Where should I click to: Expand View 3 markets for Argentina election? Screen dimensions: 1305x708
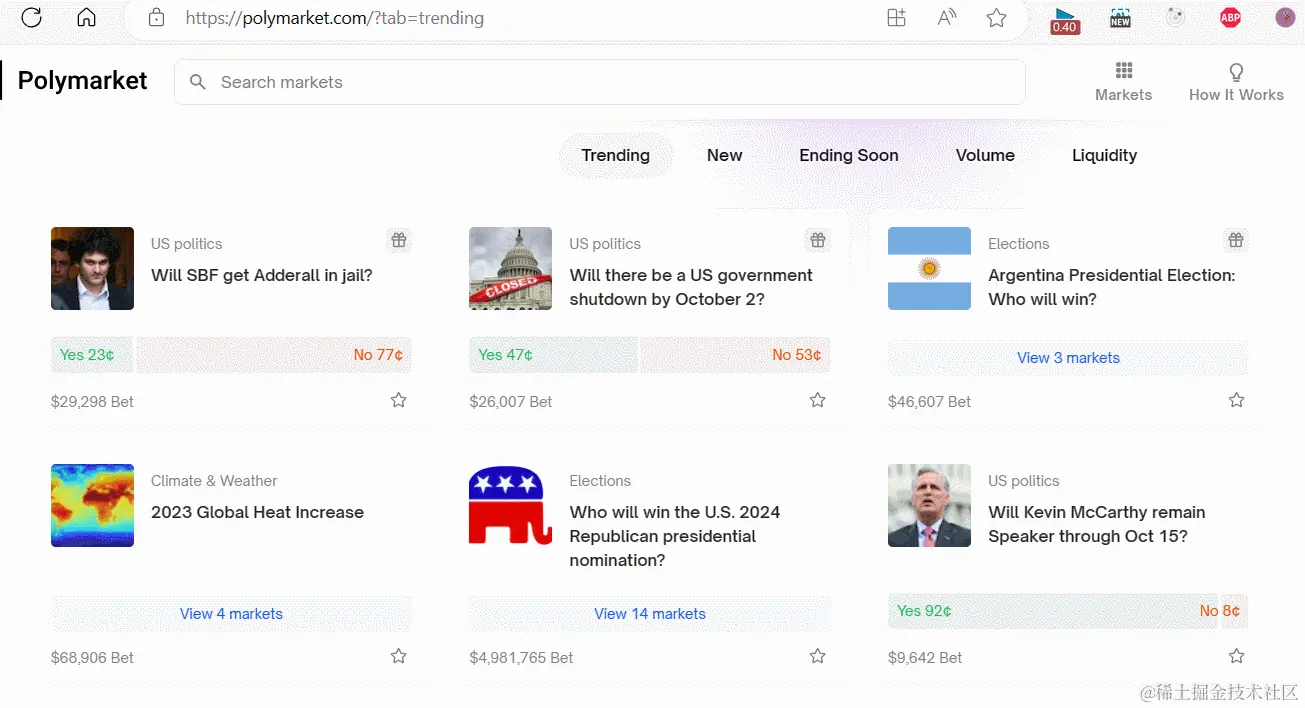pos(1068,358)
